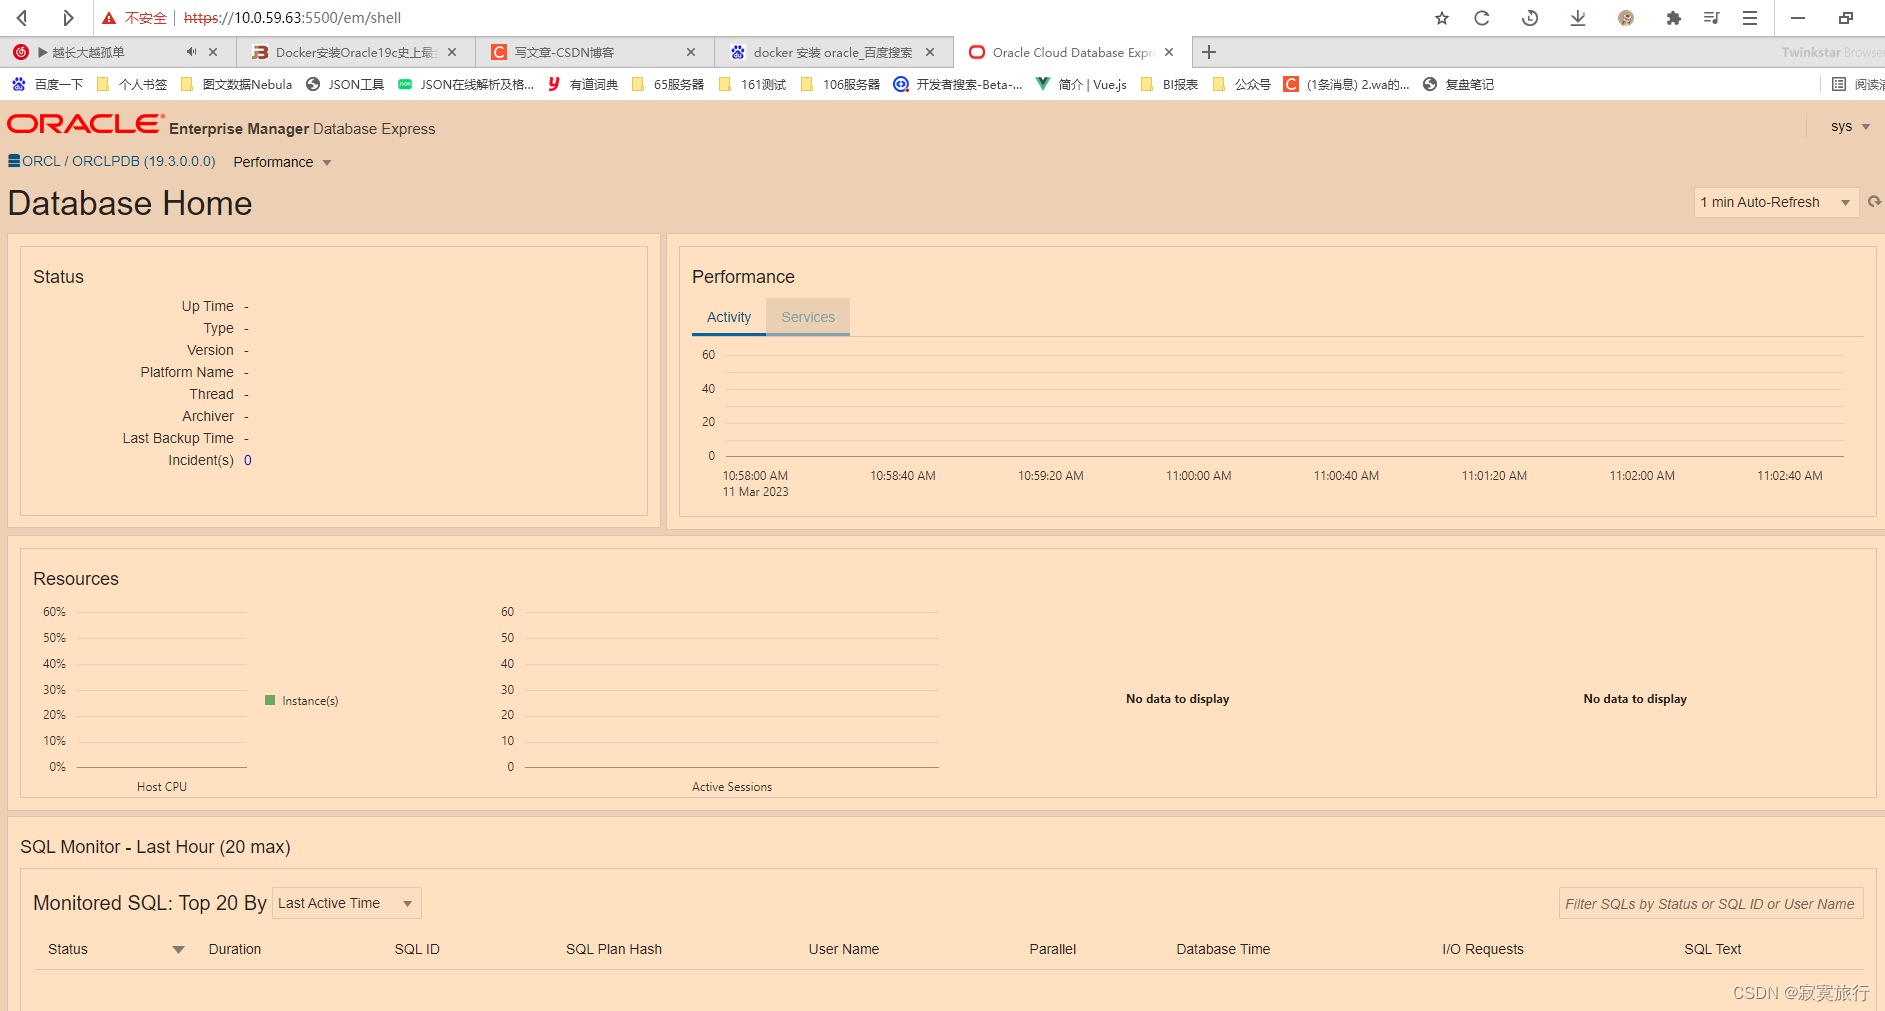This screenshot has height=1011, width=1885.
Task: Sort by I/O Requests column header
Action: point(1483,949)
